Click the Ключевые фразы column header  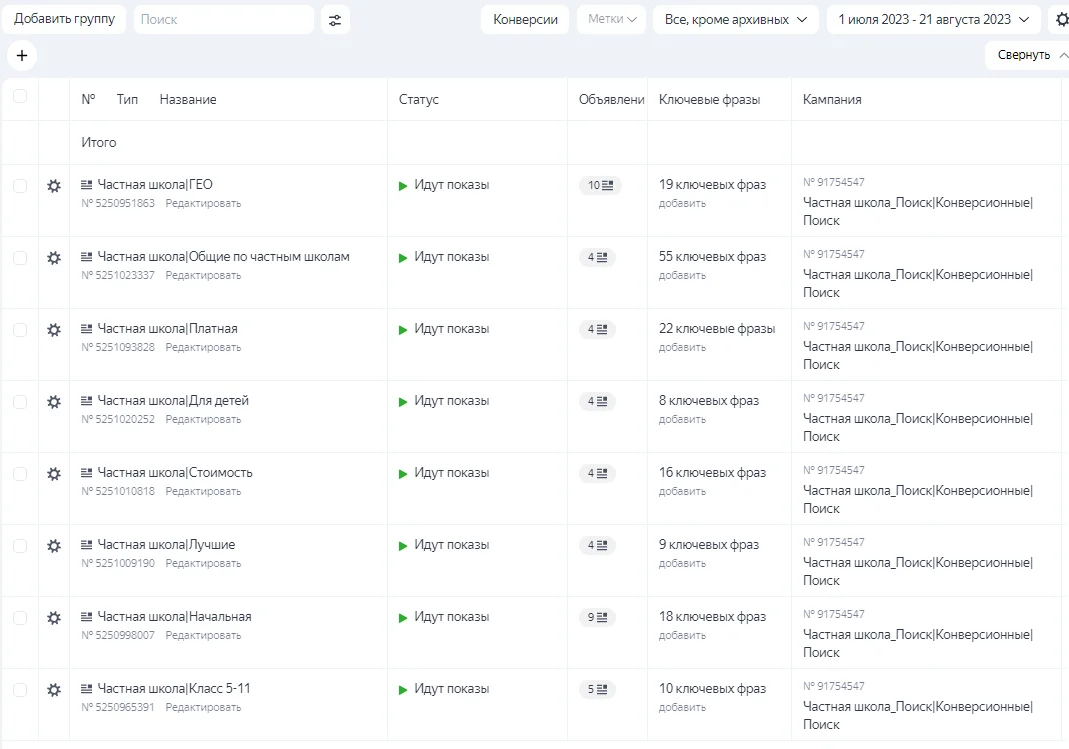point(709,100)
